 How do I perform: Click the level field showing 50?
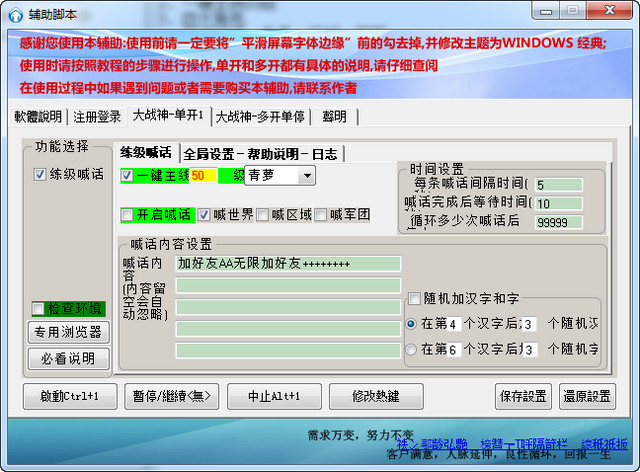pos(203,176)
